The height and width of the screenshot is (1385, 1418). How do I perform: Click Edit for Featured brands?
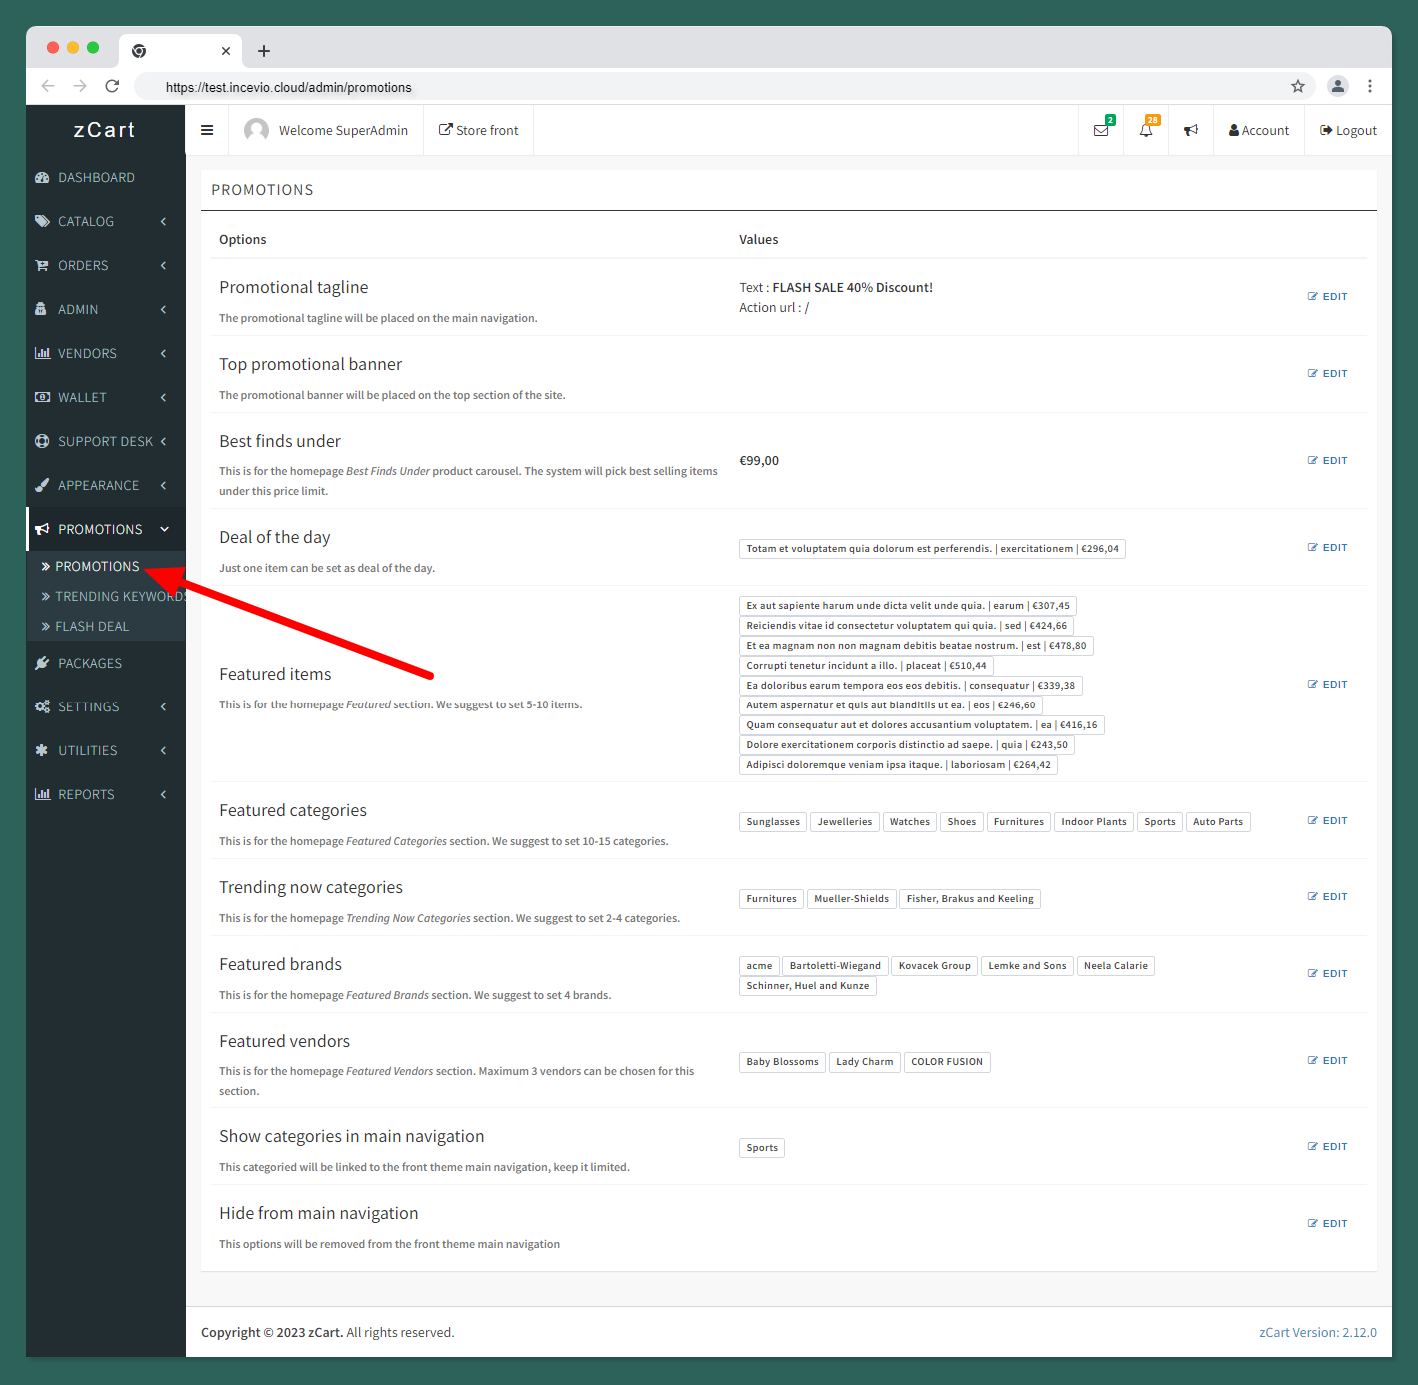[x=1327, y=974]
